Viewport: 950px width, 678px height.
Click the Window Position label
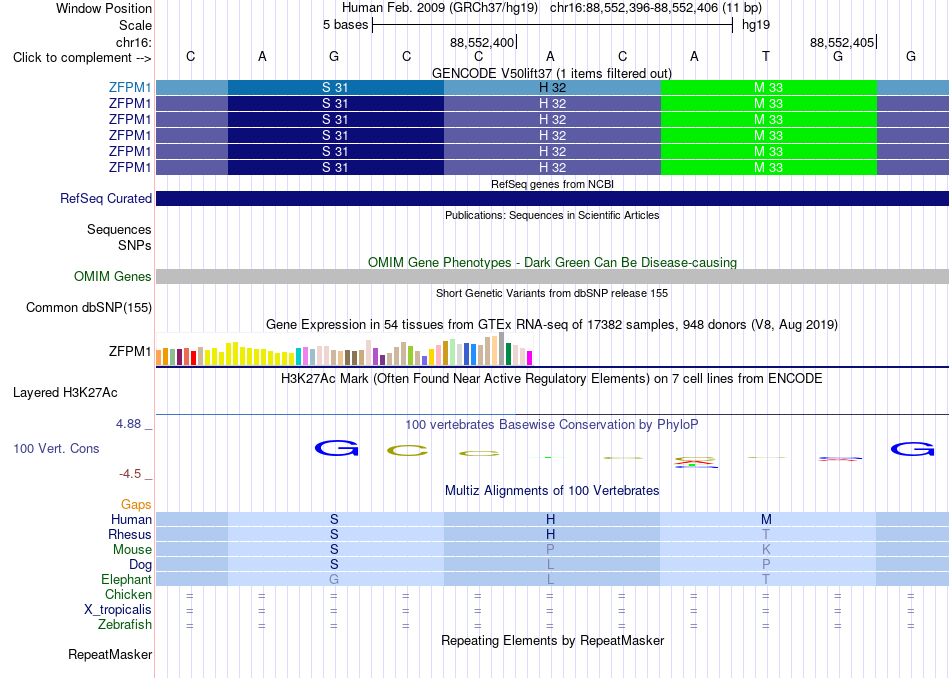pos(104,8)
